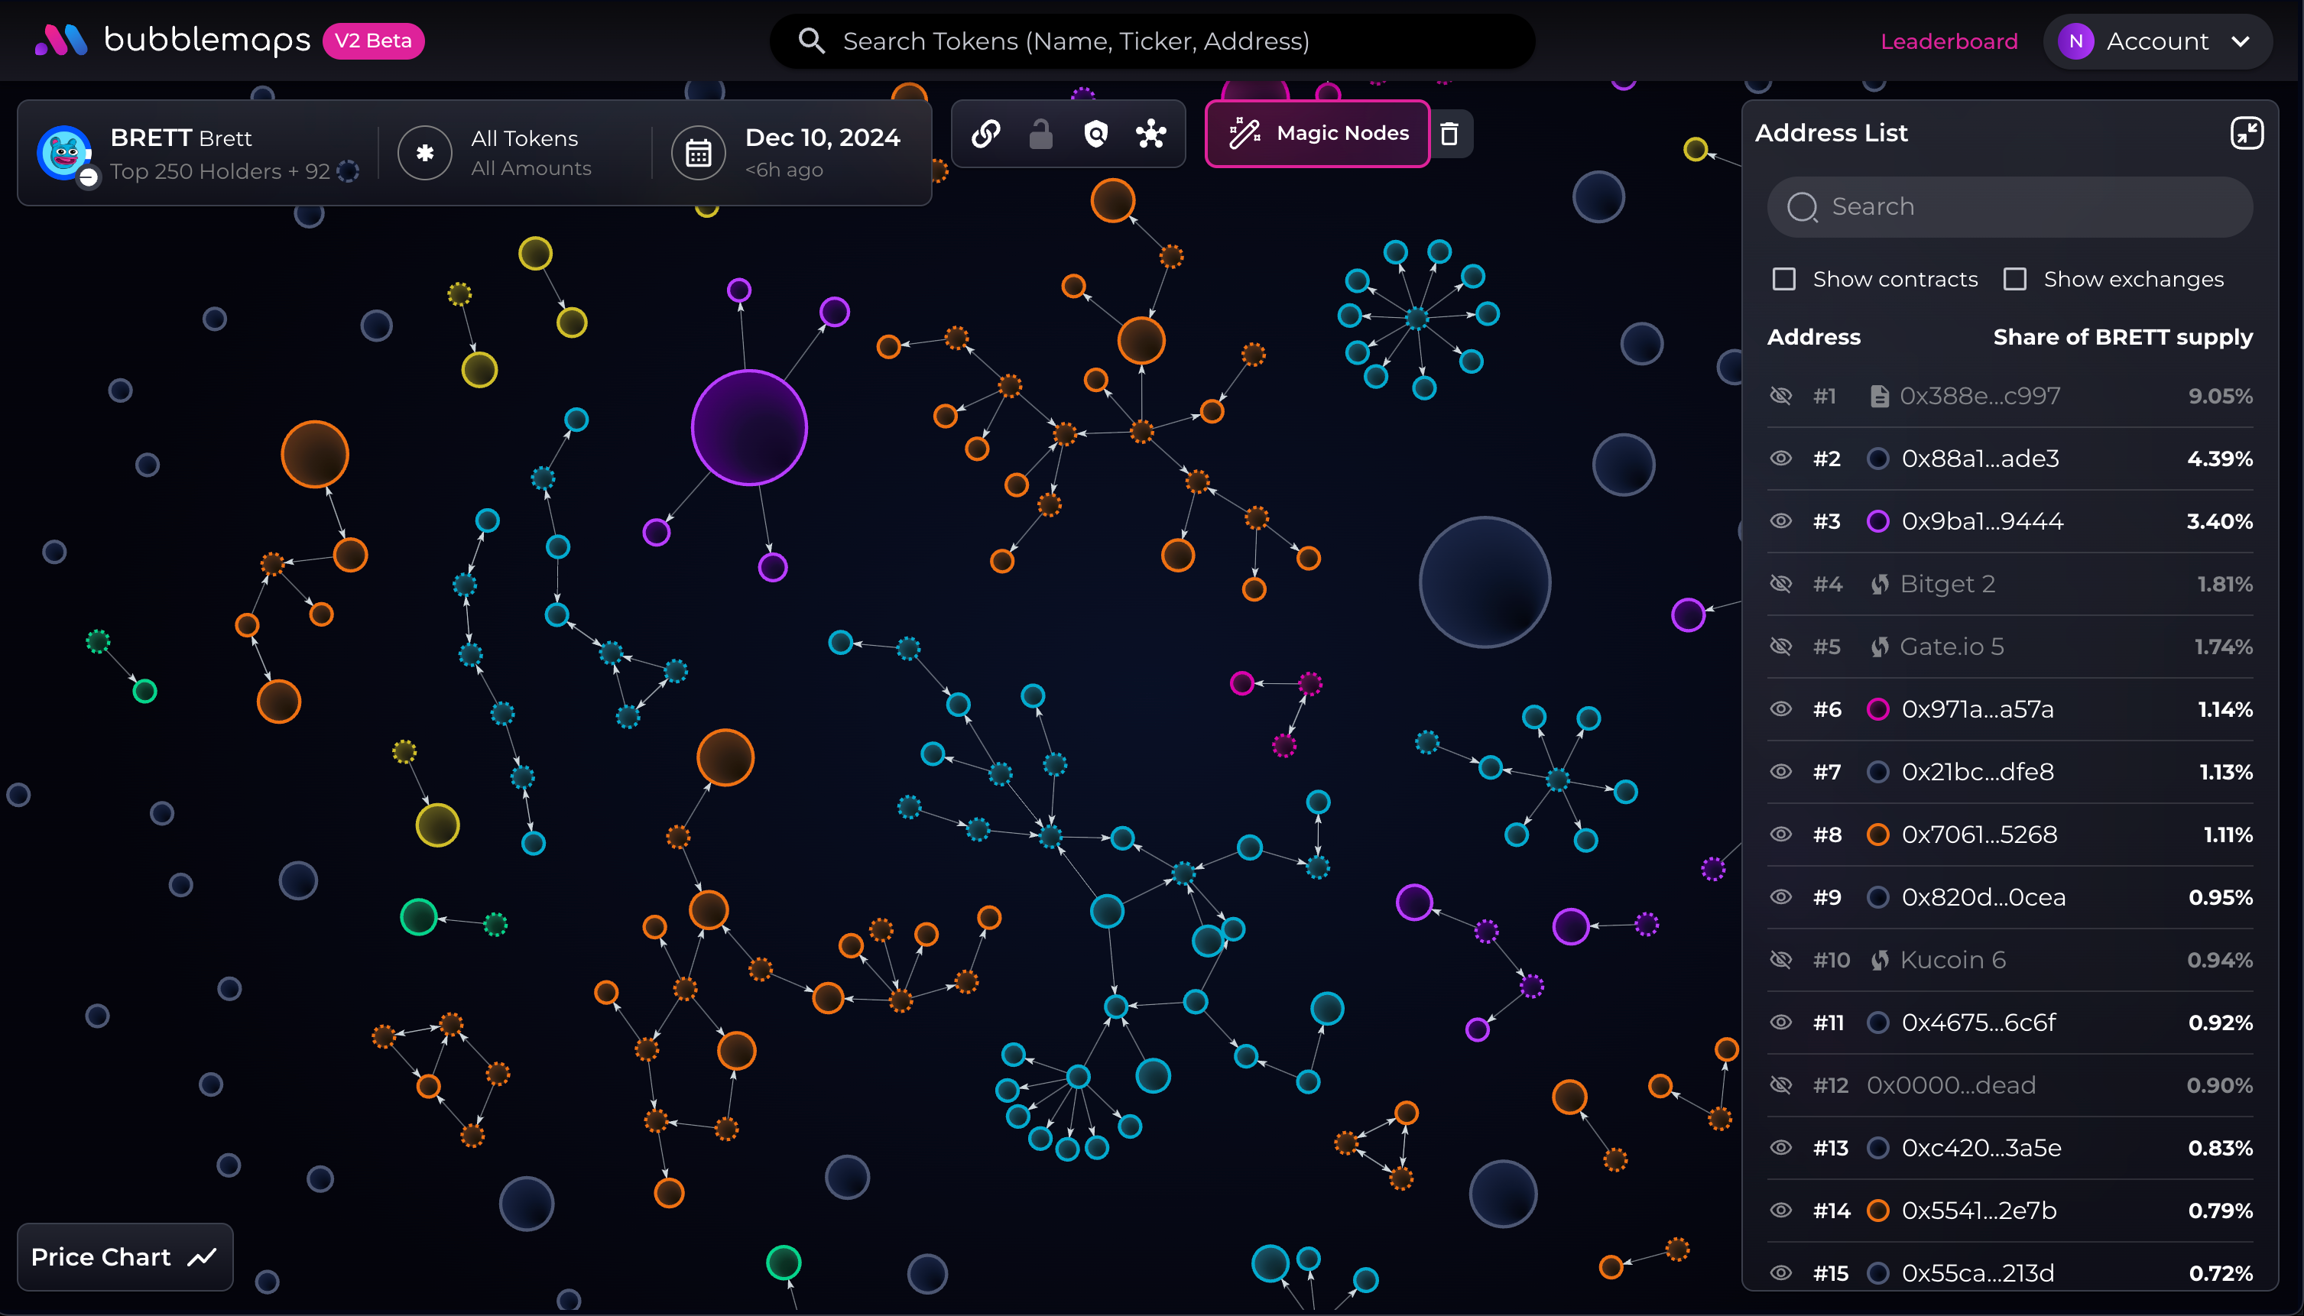Click the link icon in toolbar
The image size is (2304, 1316).
(986, 133)
